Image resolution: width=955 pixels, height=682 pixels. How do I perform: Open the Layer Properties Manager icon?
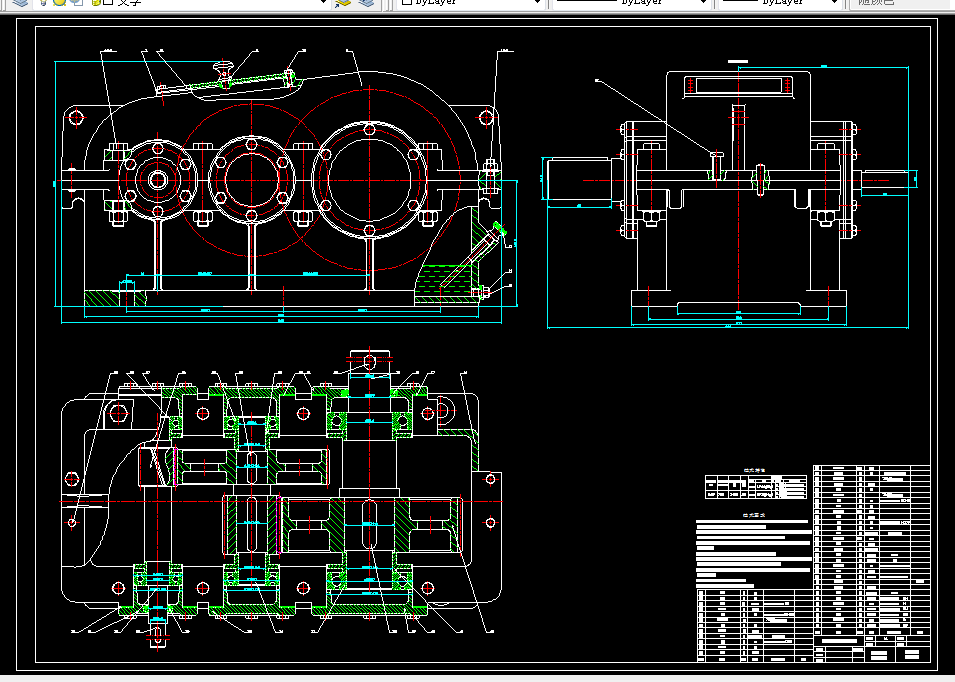click(x=20, y=2)
